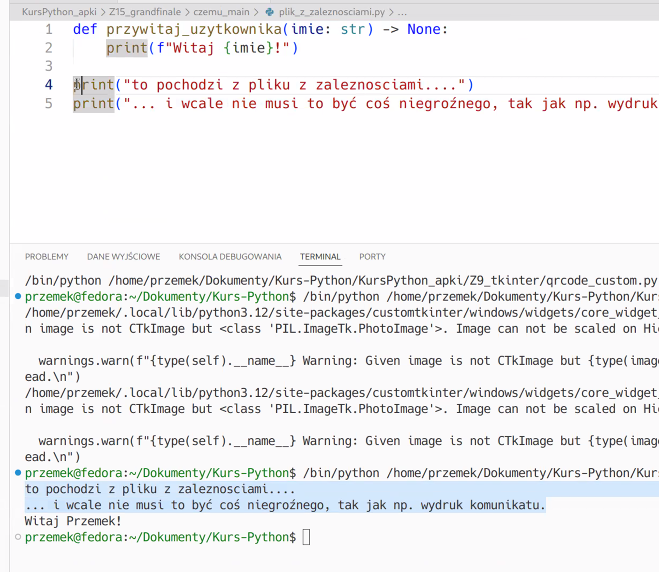Click function name przywitaj_uzytkownika in code
Image resolution: width=659 pixels, height=572 pixels.
coord(194,29)
